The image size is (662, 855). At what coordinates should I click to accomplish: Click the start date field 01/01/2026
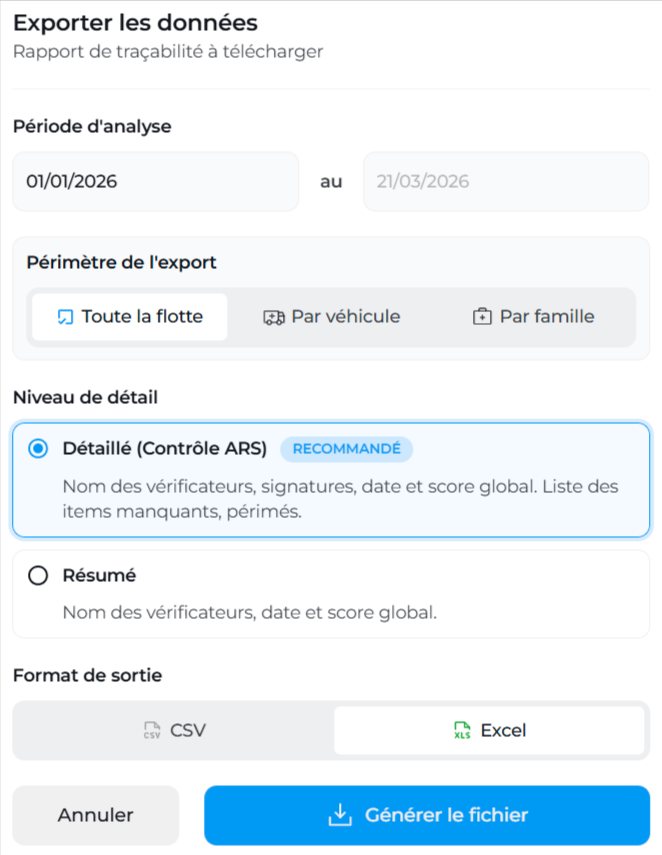pos(155,182)
